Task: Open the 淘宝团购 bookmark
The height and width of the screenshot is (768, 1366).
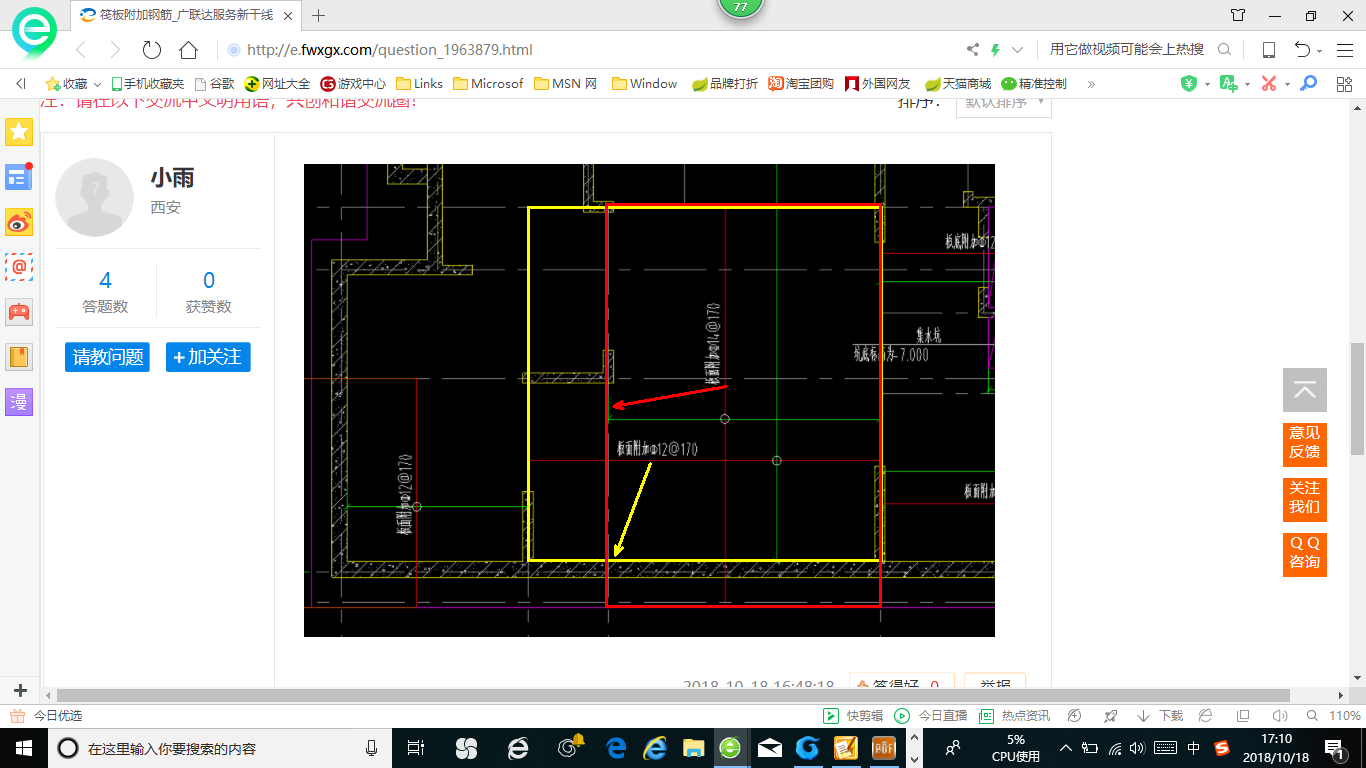Action: coord(801,84)
